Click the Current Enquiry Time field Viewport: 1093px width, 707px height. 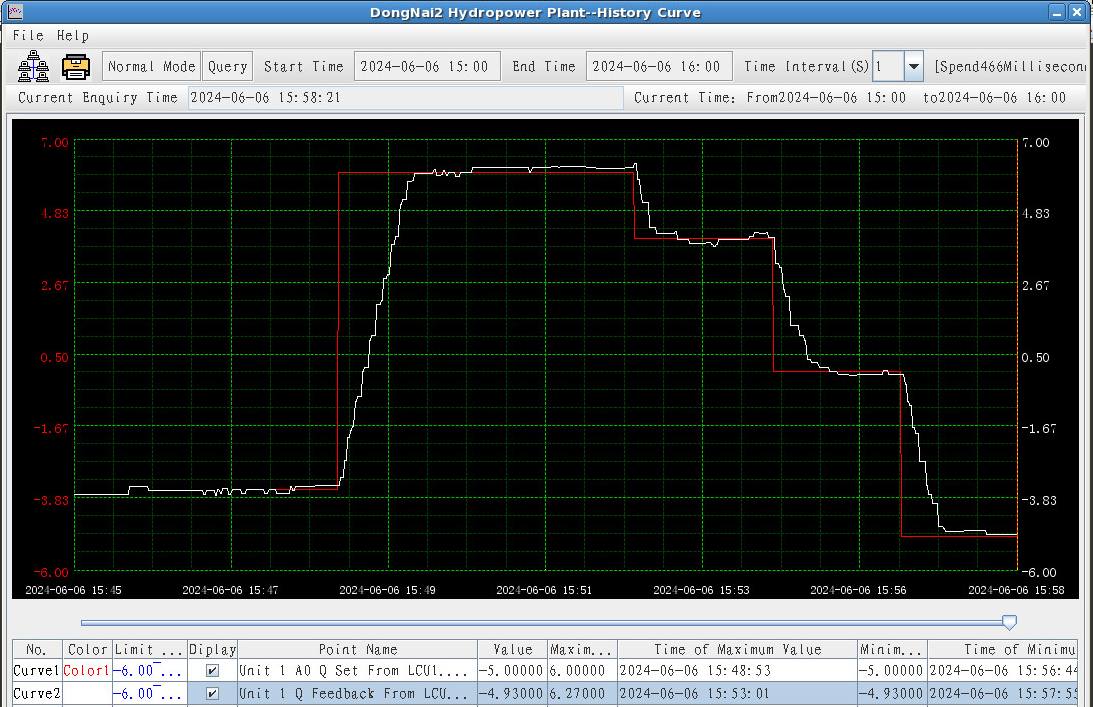(x=403, y=98)
